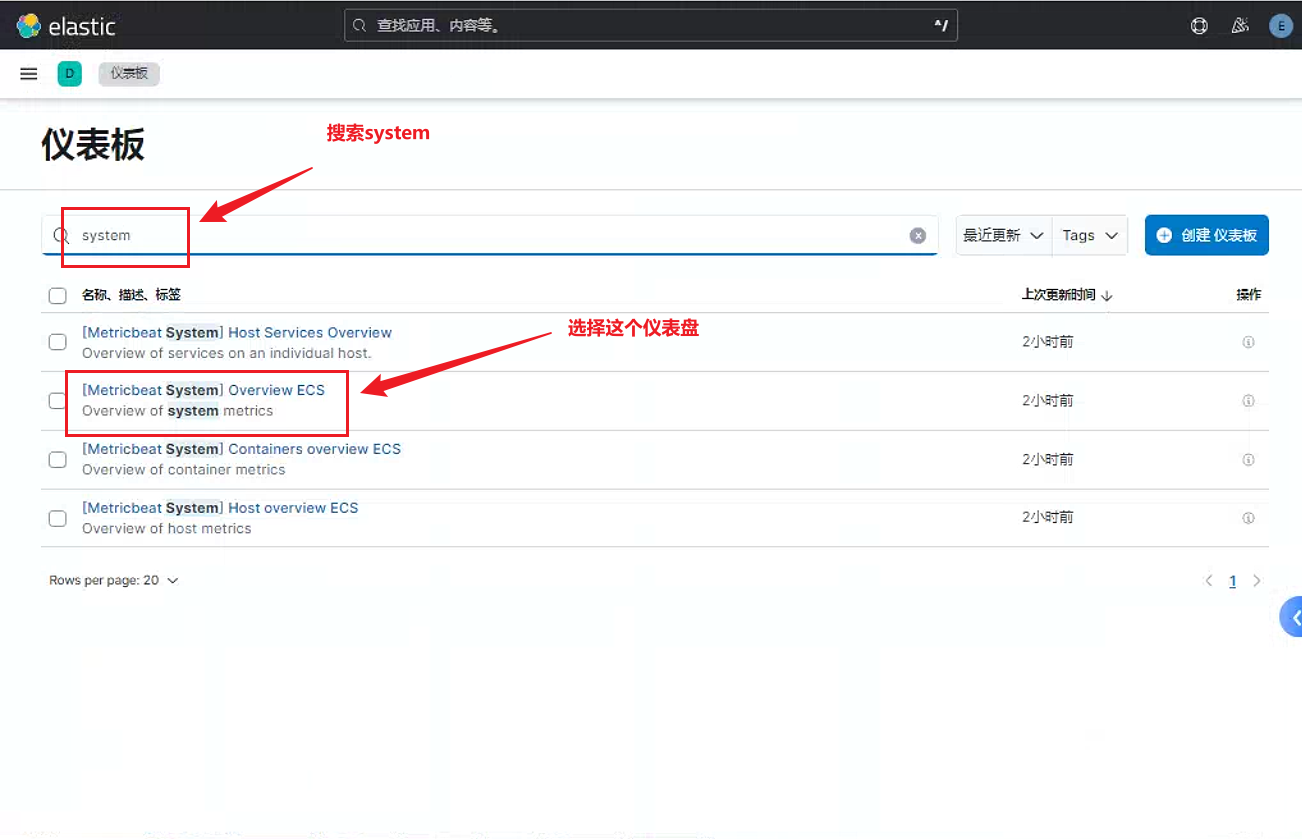The image size is (1302, 839).
Task: Go to next page arrow
Action: coord(1257,580)
